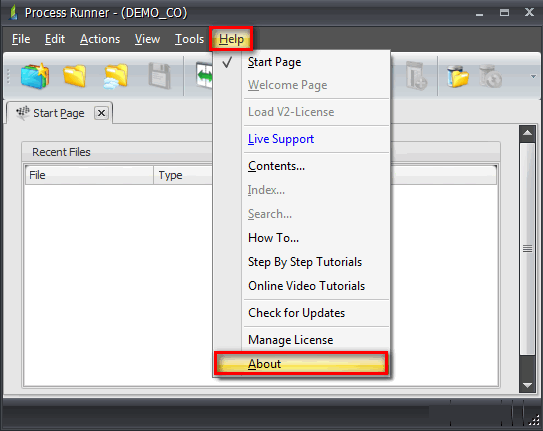
Task: Toggle the checked Start Page menu entry
Action: (x=302, y=62)
